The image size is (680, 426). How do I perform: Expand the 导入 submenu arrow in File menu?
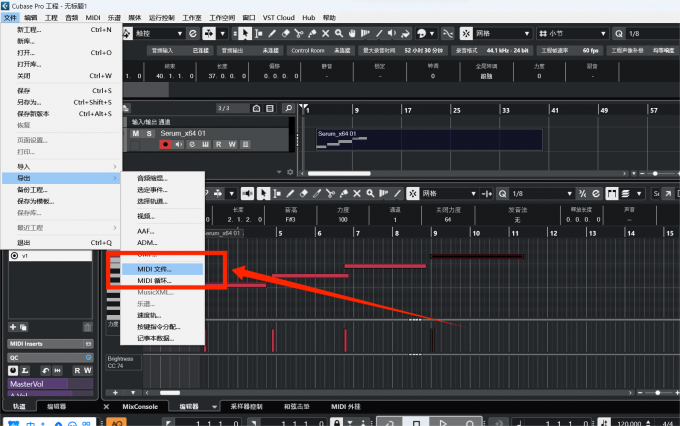point(114,167)
